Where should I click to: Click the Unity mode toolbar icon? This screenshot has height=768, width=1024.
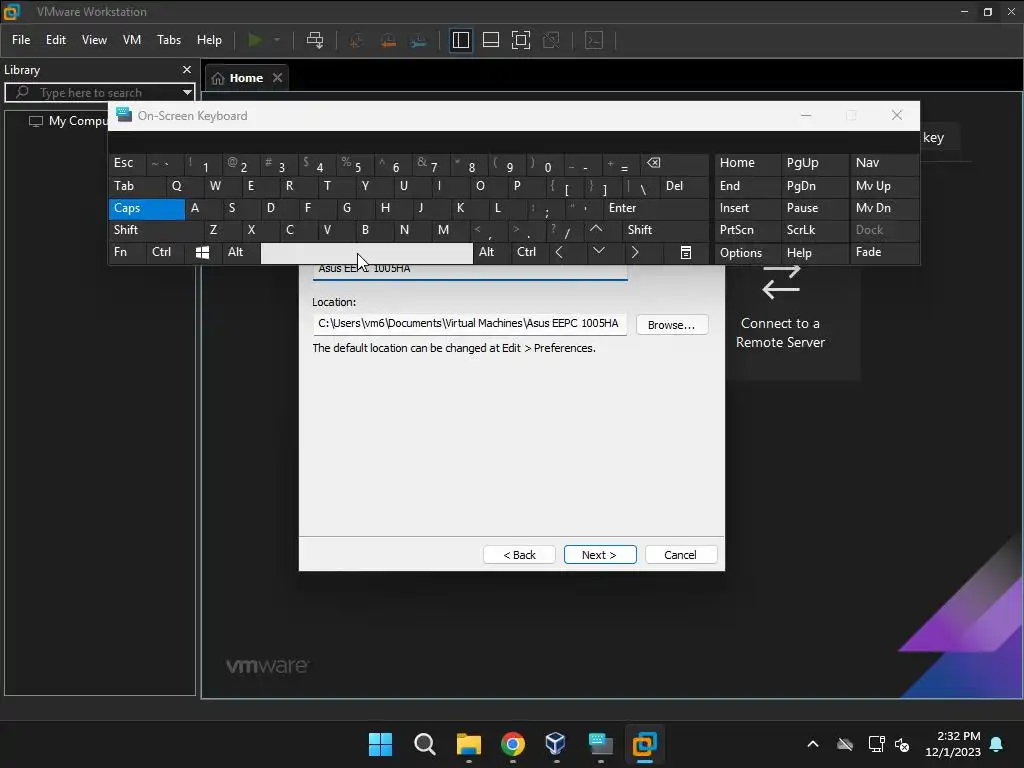[x=551, y=40]
